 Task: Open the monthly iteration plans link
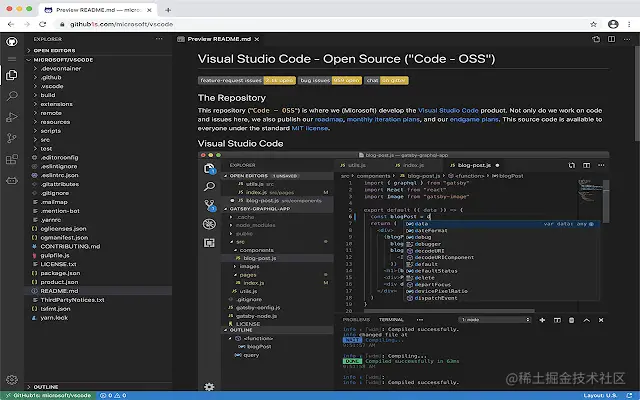coord(383,120)
